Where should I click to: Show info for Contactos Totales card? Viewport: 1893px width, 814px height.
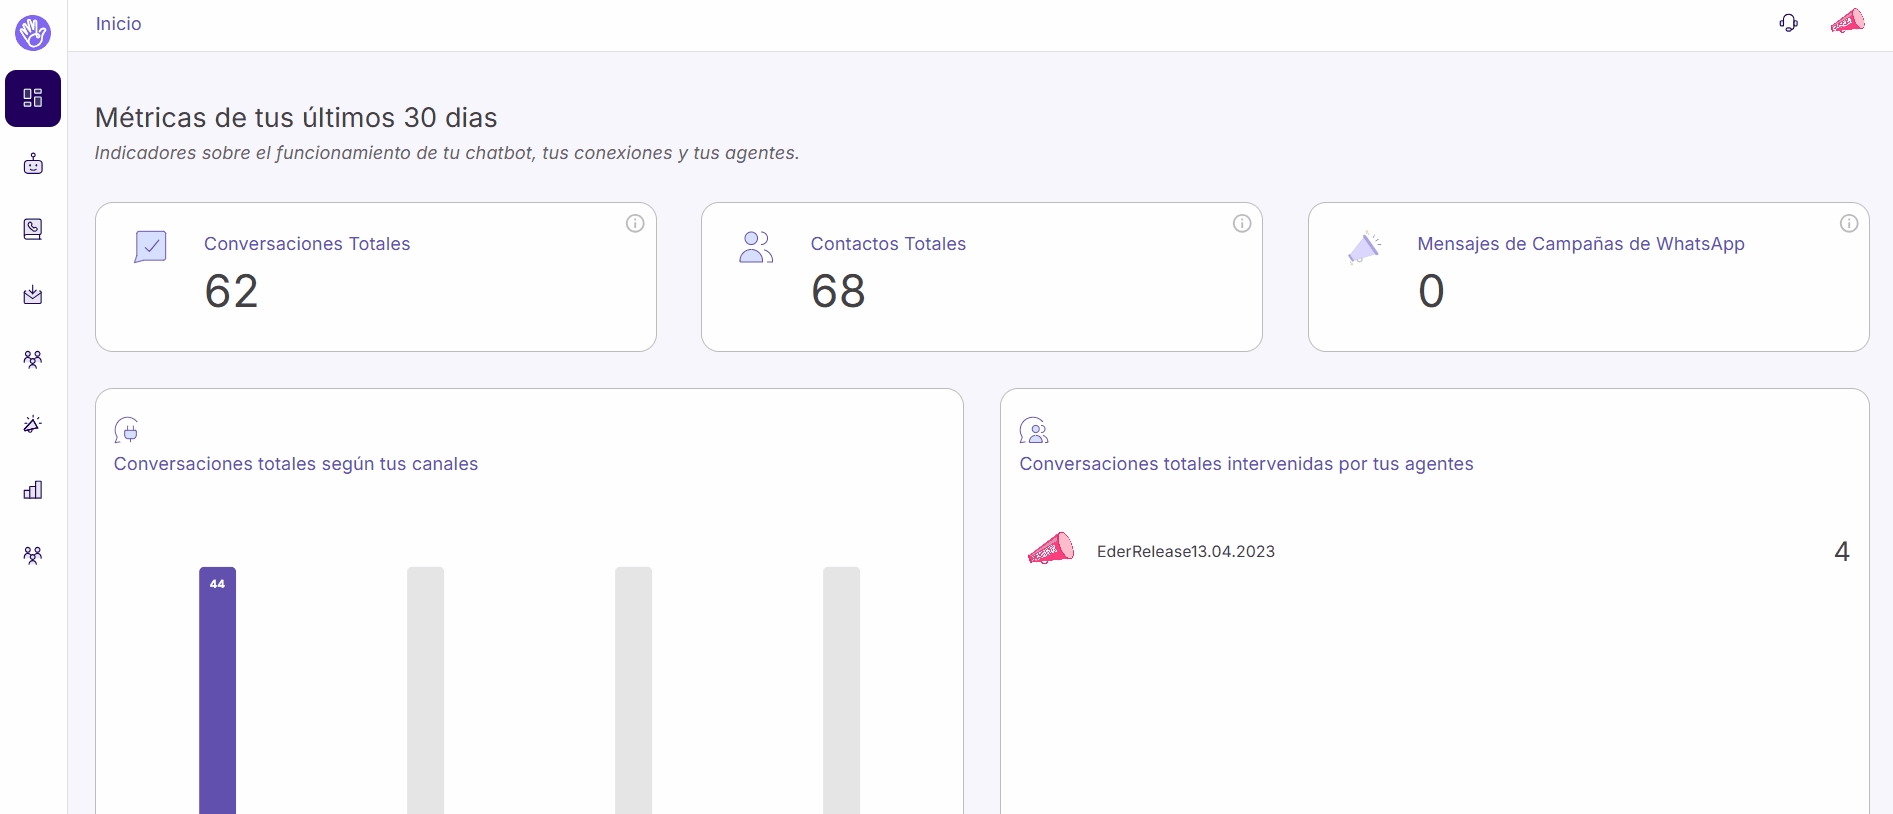click(x=1242, y=223)
